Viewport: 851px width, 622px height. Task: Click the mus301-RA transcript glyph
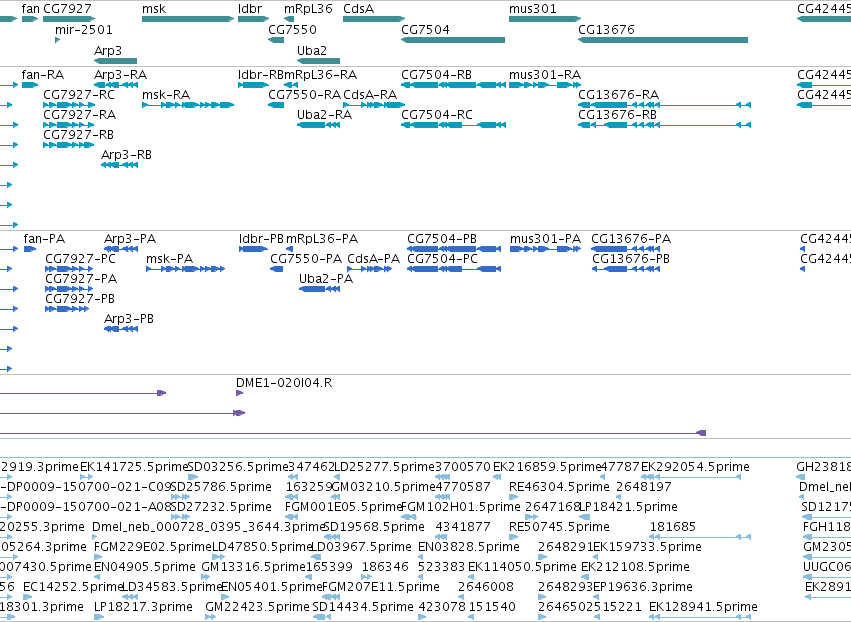(x=545, y=85)
